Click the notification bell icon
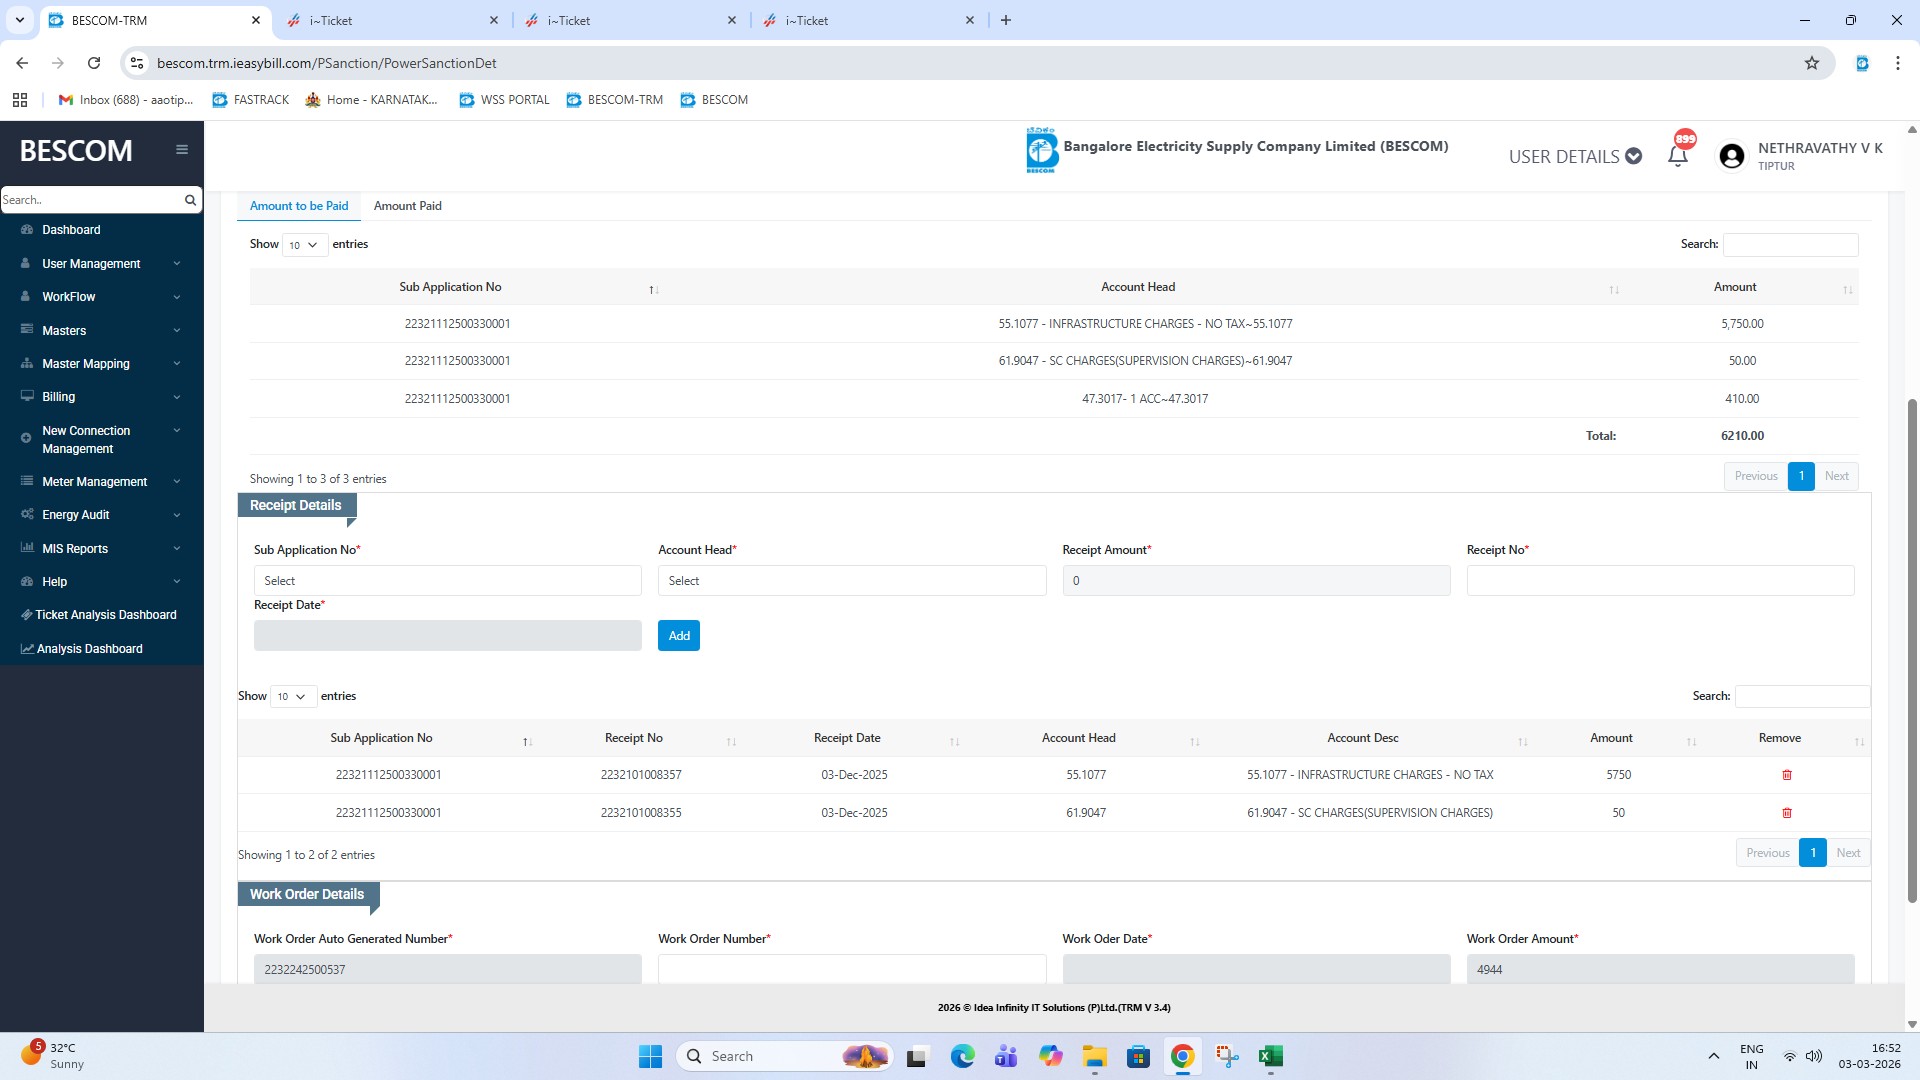Image resolution: width=1920 pixels, height=1080 pixels. tap(1678, 156)
